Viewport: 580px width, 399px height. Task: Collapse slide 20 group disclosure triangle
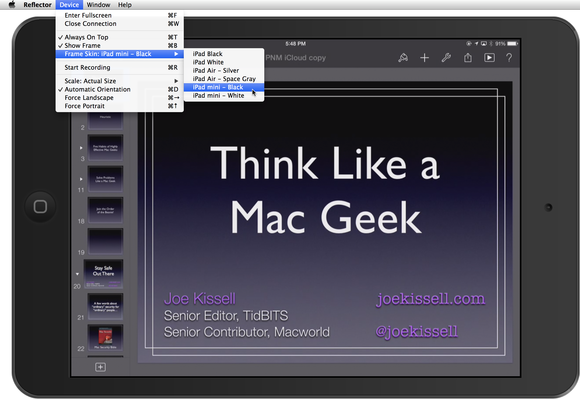(x=77, y=274)
